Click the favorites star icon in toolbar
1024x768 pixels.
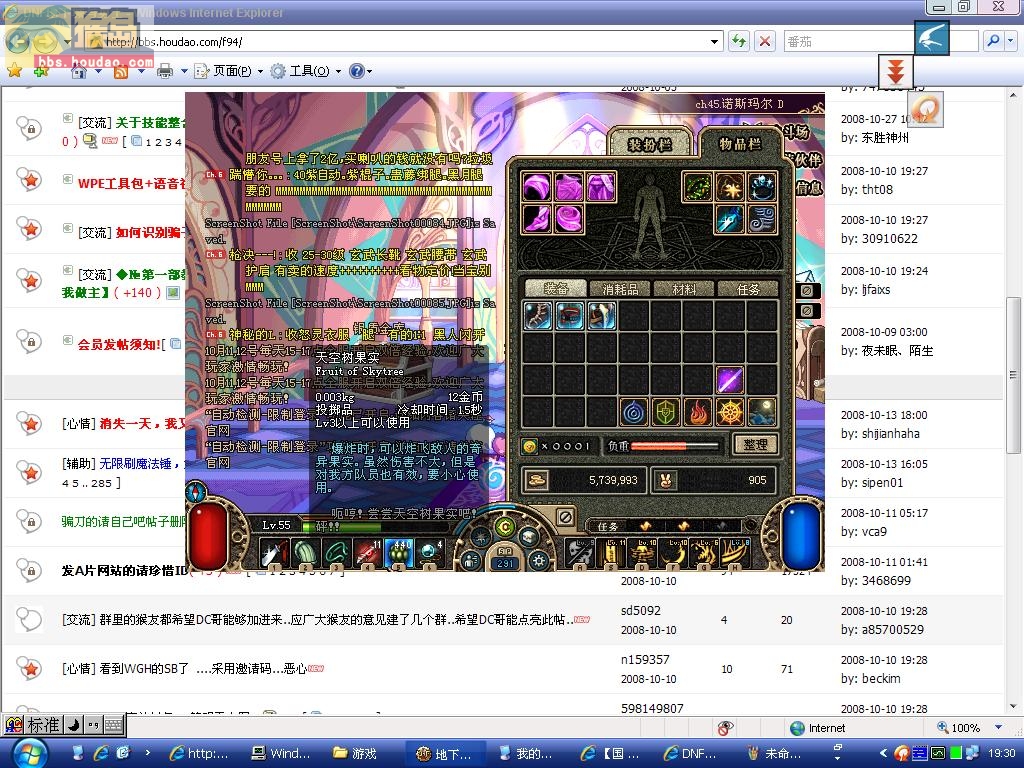tap(14, 71)
